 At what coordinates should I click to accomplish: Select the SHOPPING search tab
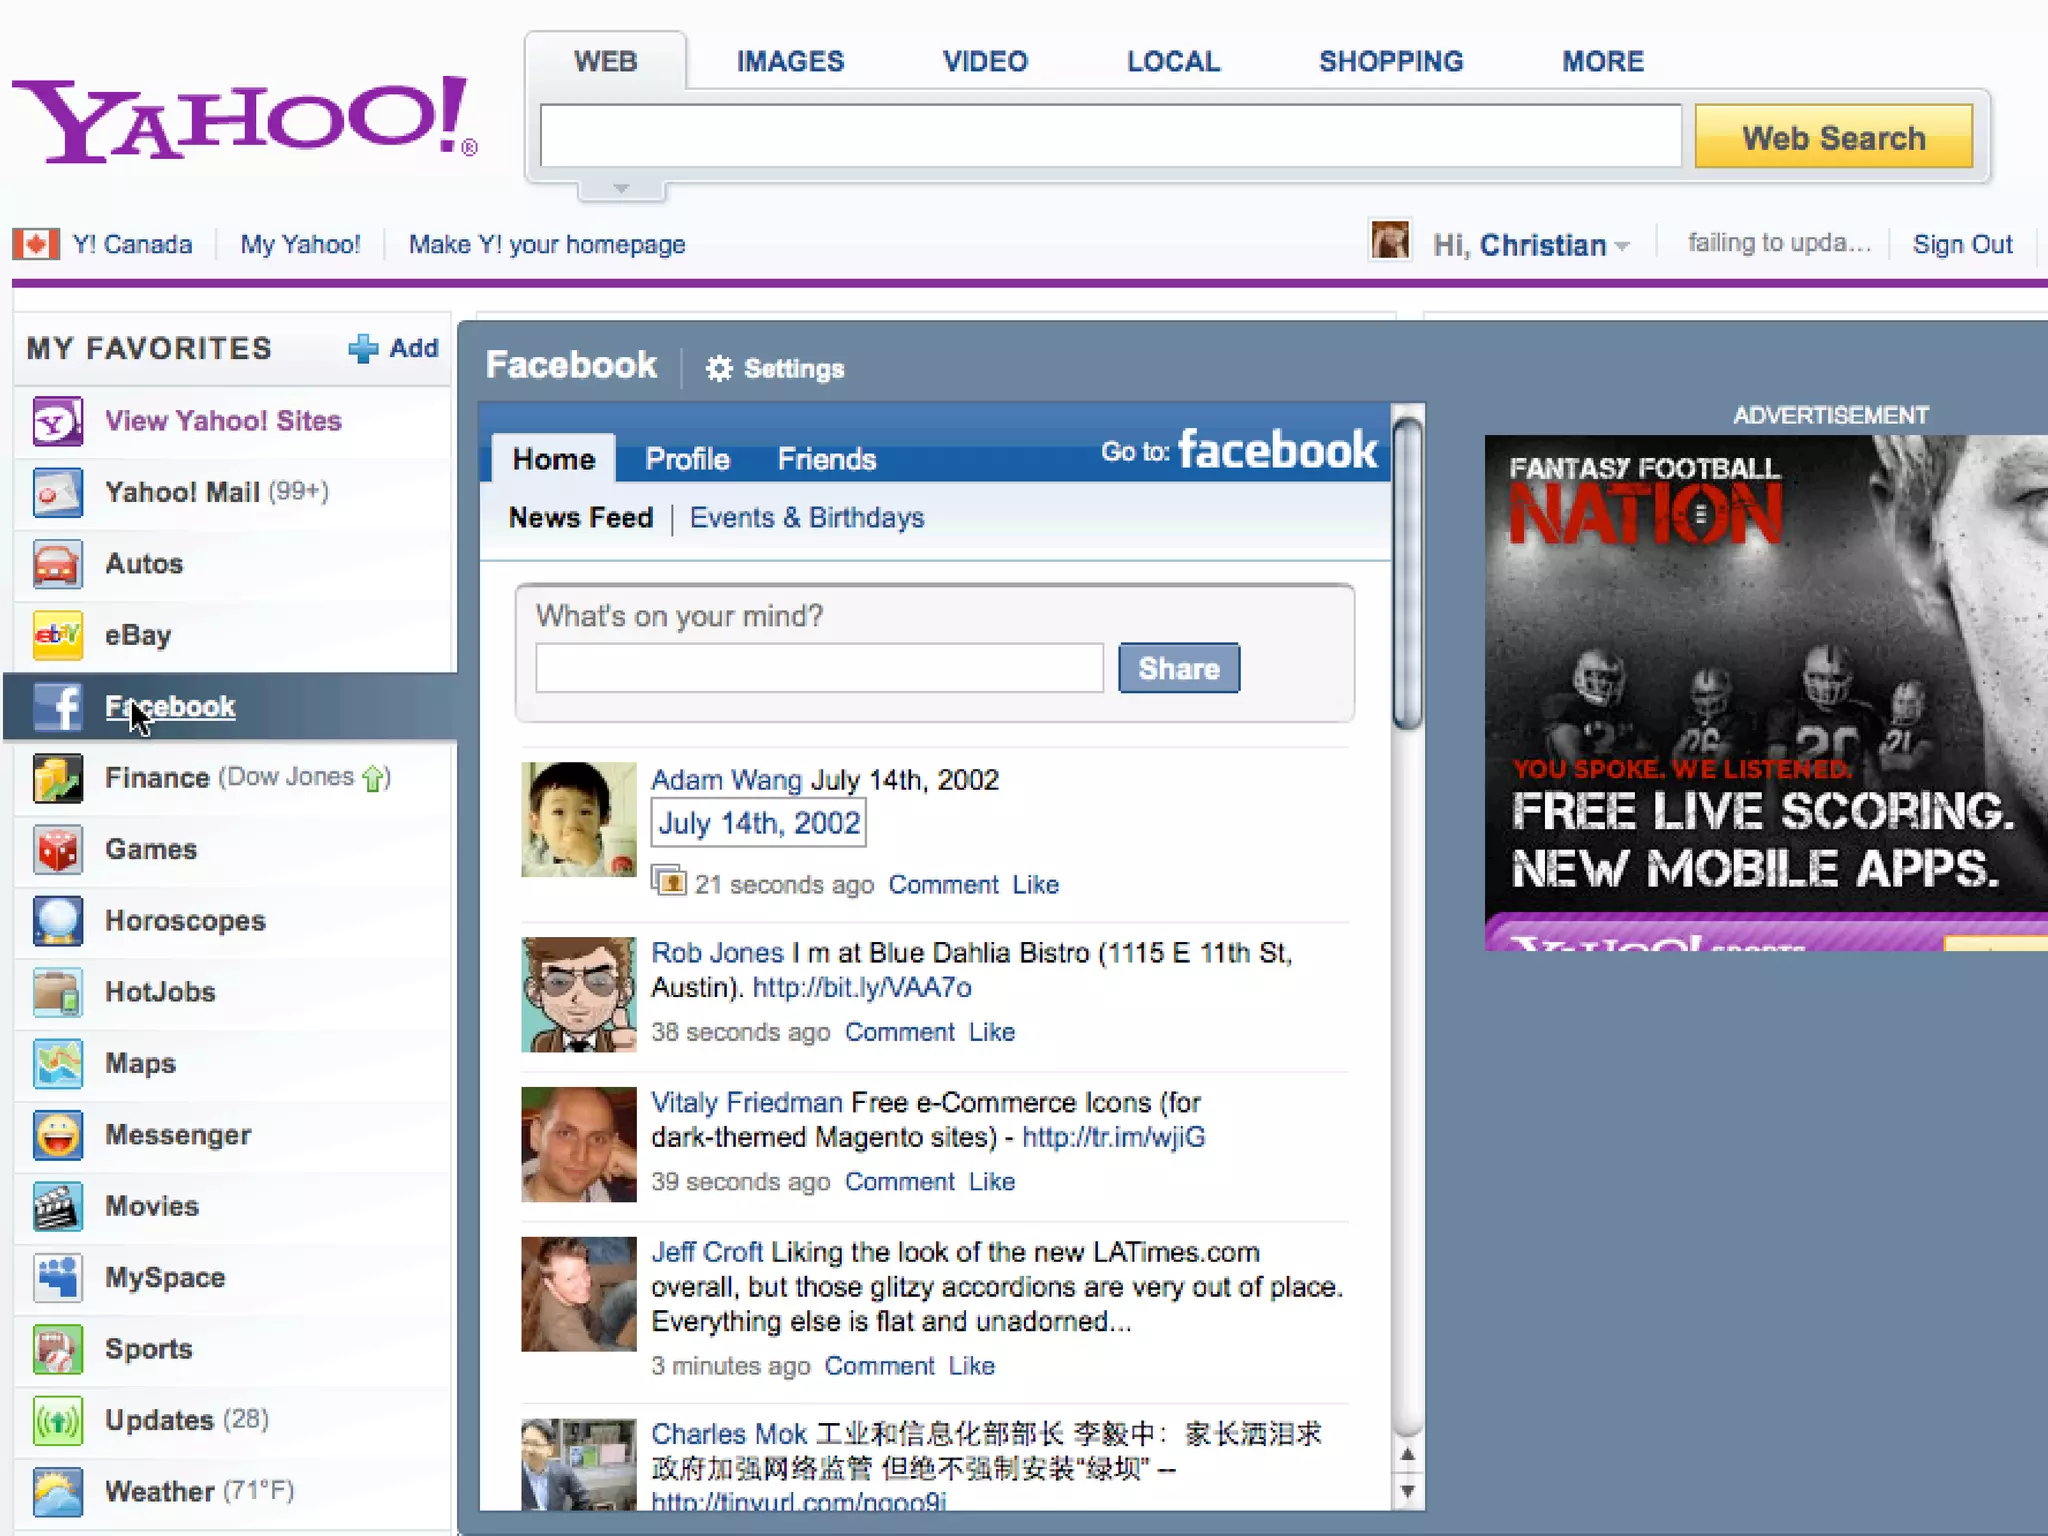click(1391, 61)
